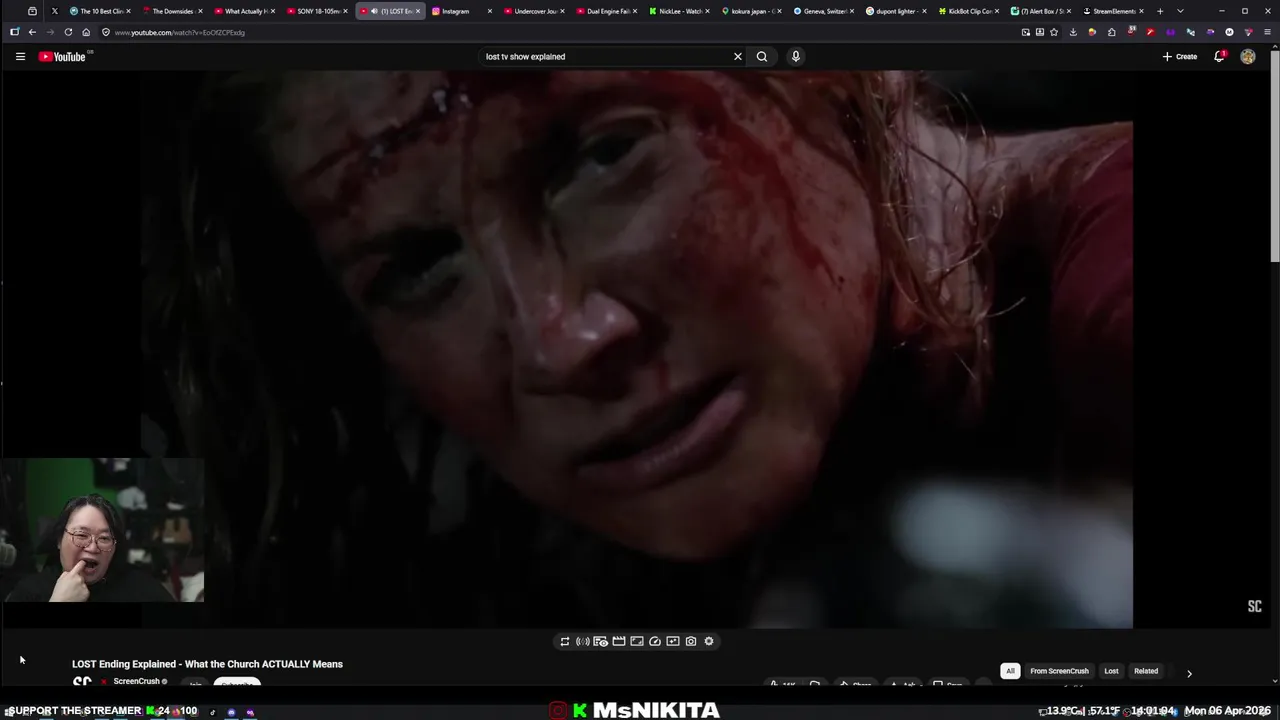Click the ScreenCrush channel name
The image size is (1280, 720).
(x=138, y=682)
